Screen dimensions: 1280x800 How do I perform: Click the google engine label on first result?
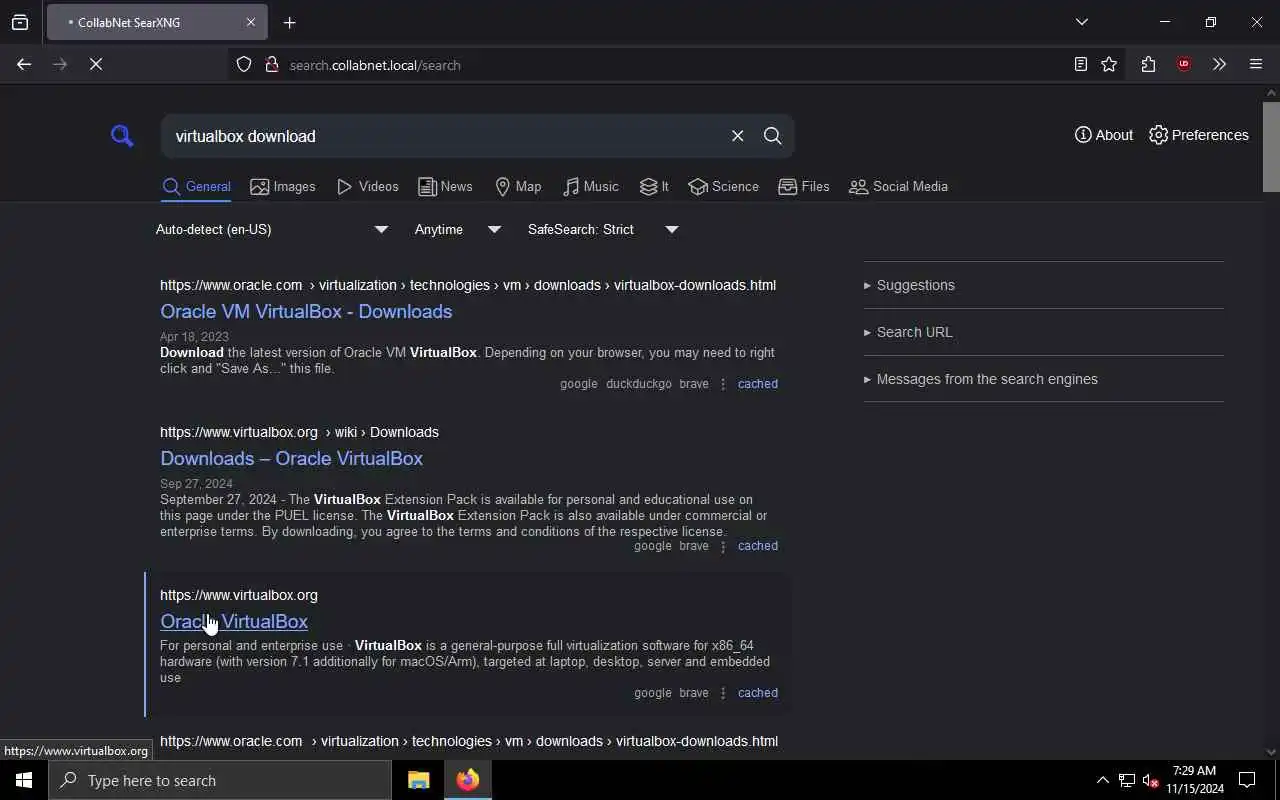[x=578, y=384]
